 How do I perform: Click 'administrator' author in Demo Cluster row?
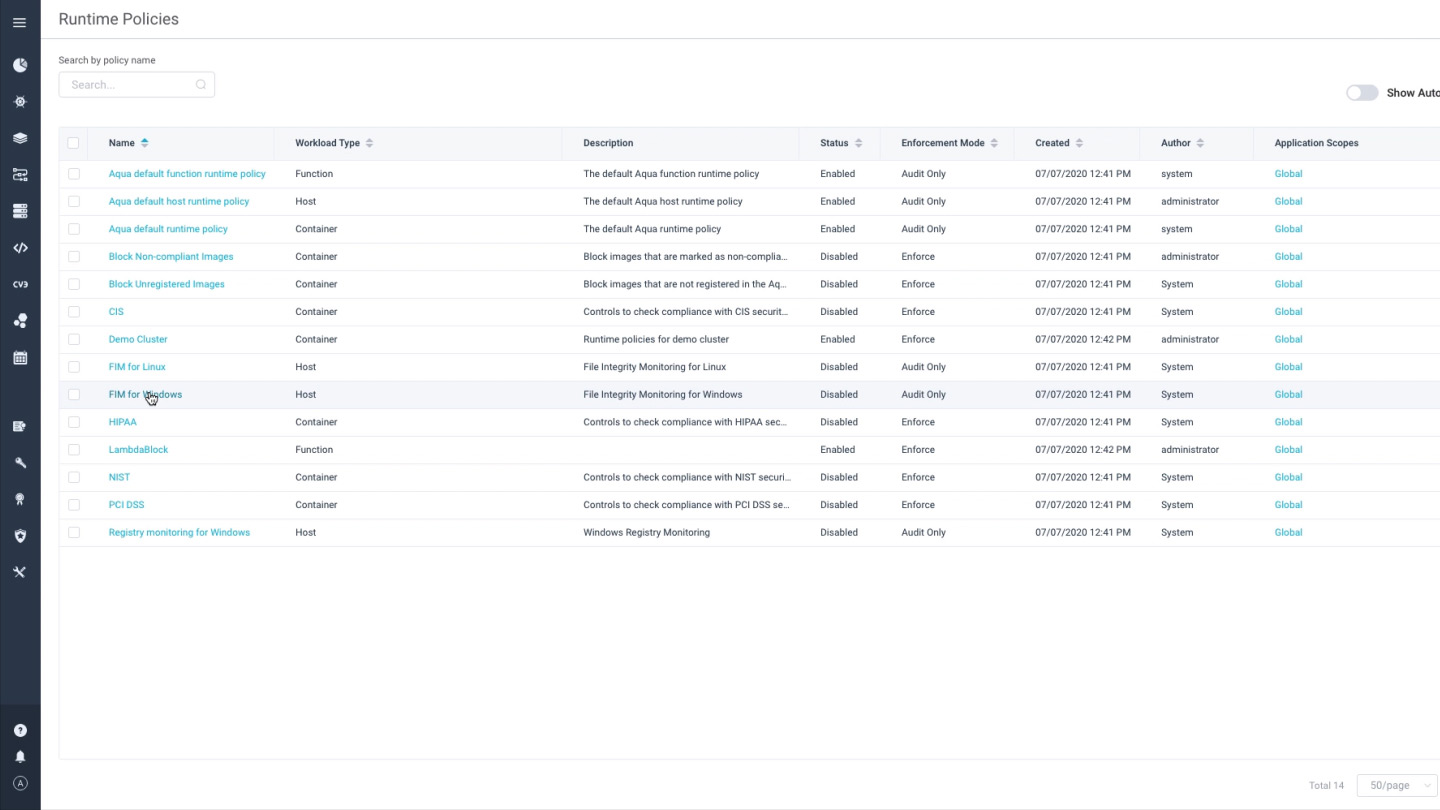coord(1190,339)
